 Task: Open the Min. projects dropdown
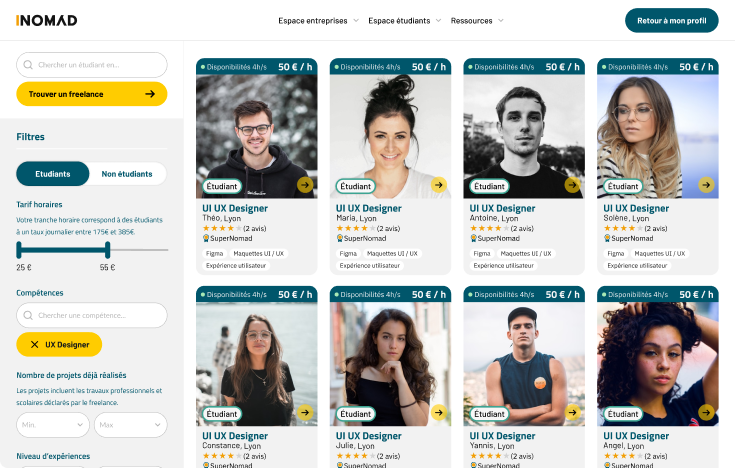click(53, 425)
